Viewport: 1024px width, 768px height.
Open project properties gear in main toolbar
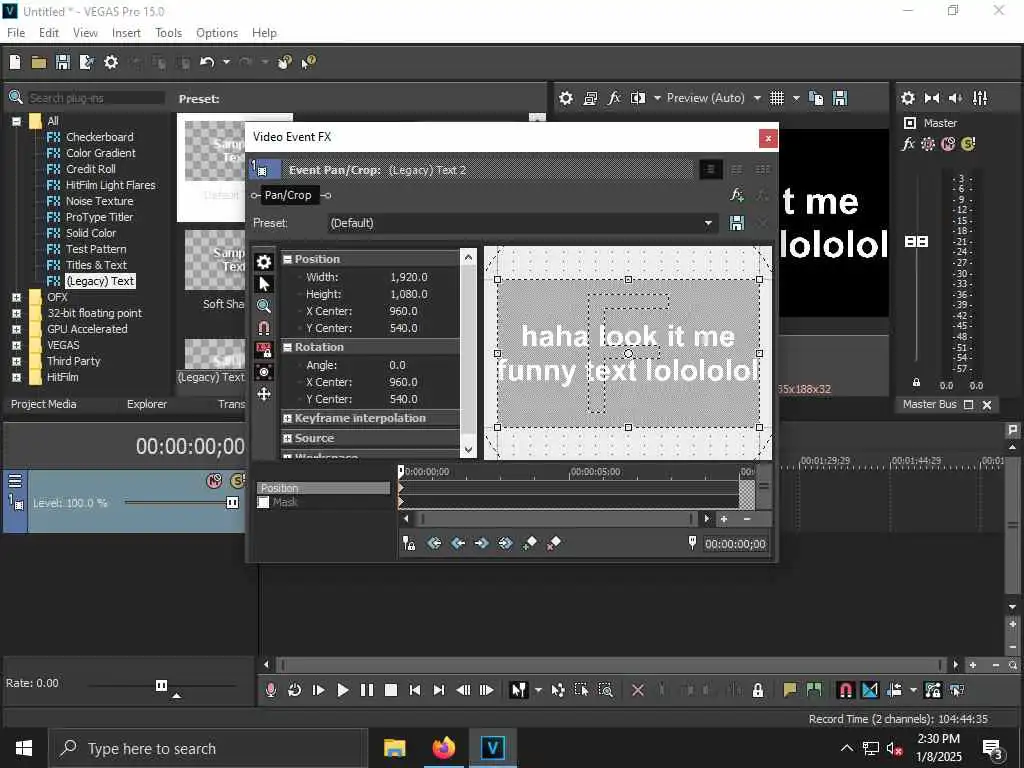coord(111,62)
